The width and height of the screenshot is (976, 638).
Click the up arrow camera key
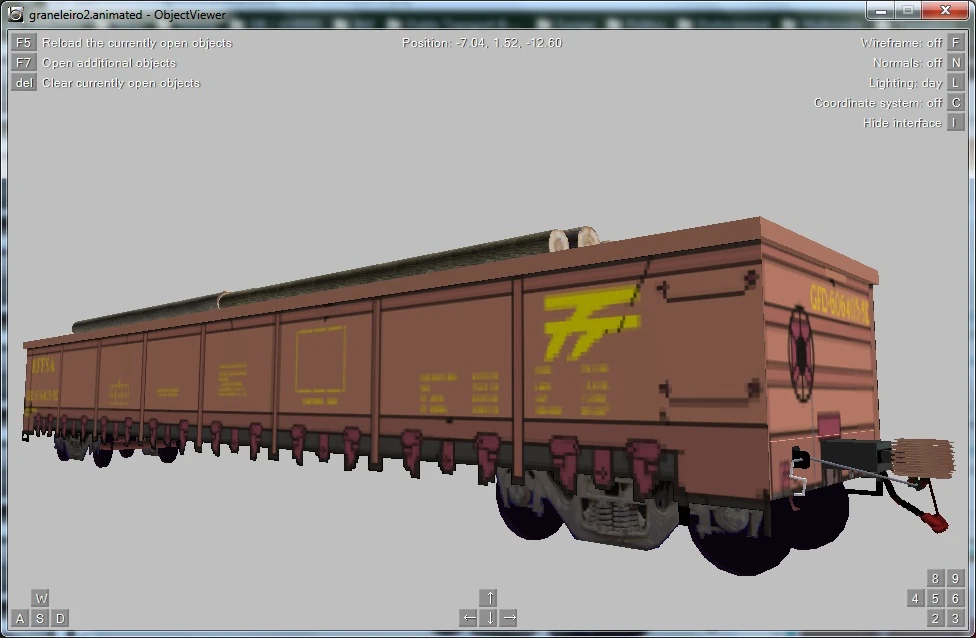point(489,598)
